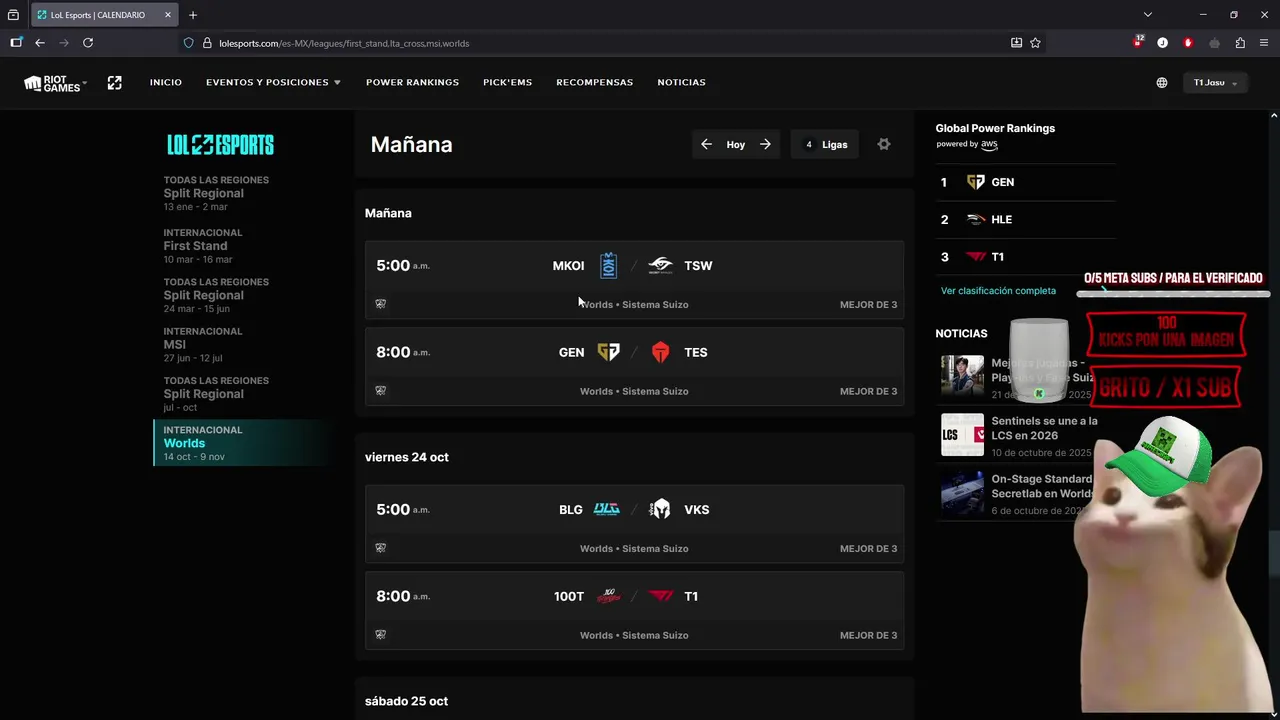Viewport: 1280px width, 720px height.
Task: Open MKOI vs TSW match row
Action: (x=634, y=280)
